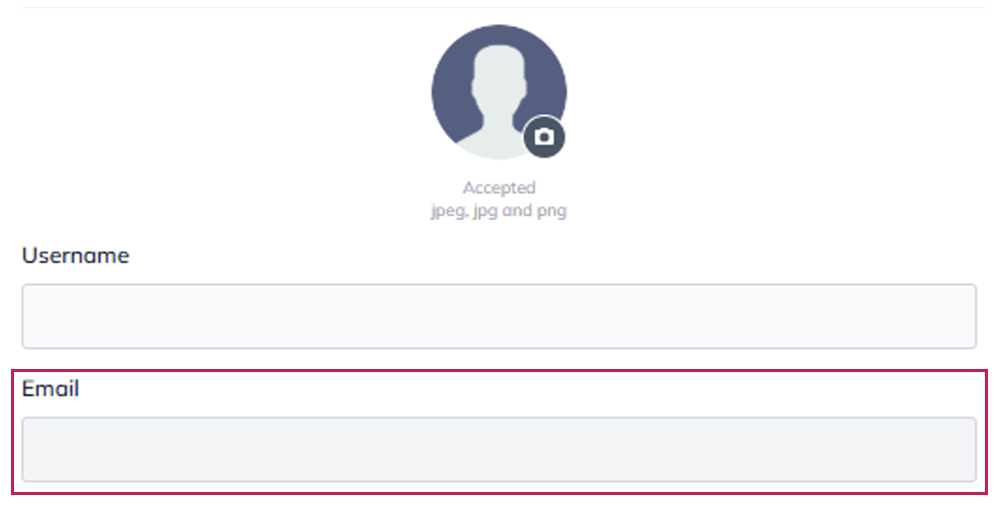This screenshot has width=1003, height=505.
Task: Upload a photo via the camera badge
Action: tap(544, 136)
